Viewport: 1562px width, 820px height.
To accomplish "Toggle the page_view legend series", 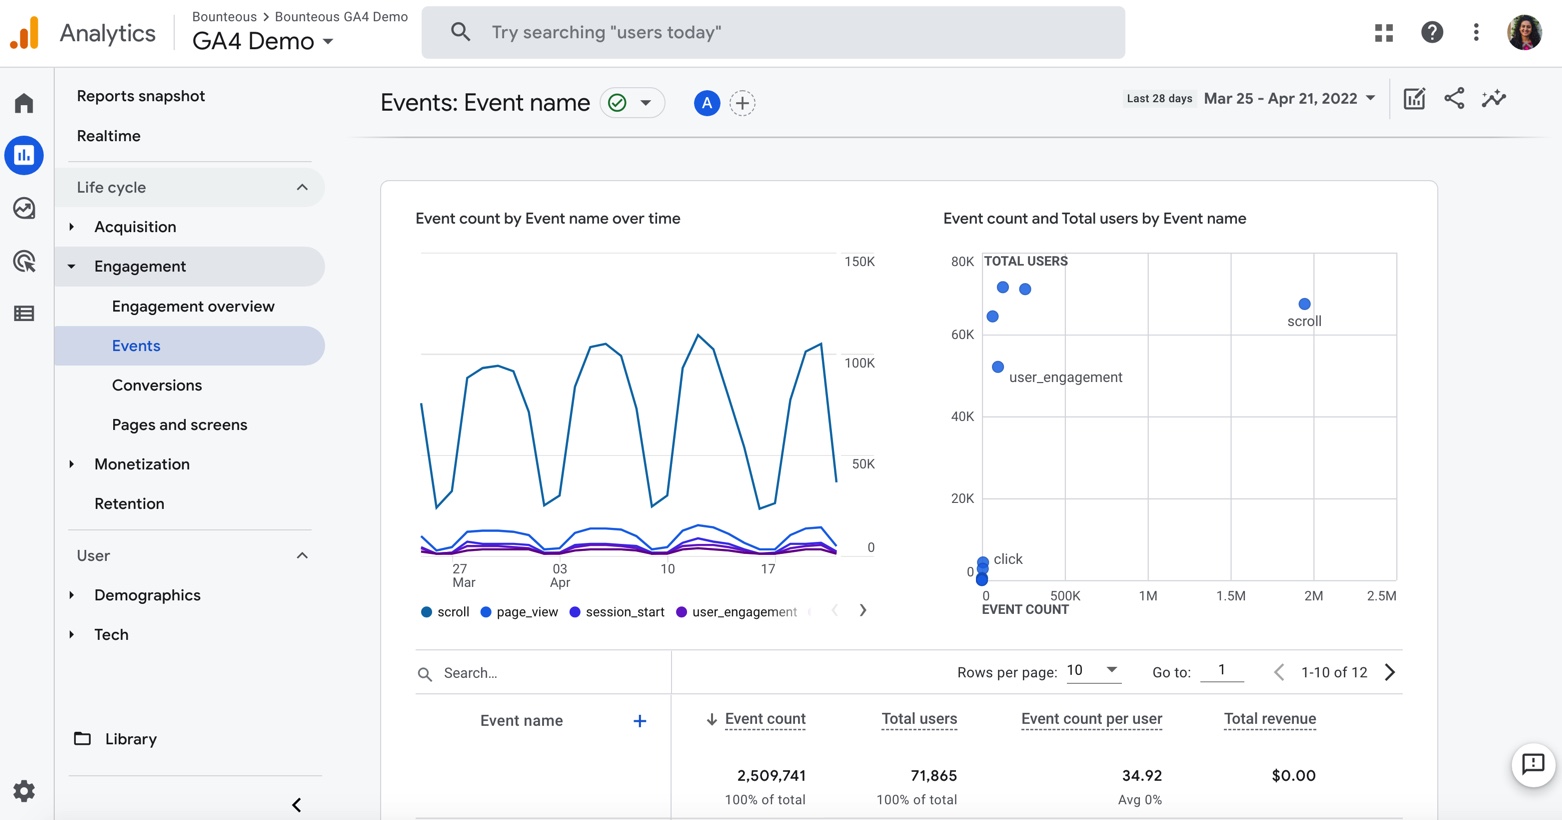I will 519,612.
